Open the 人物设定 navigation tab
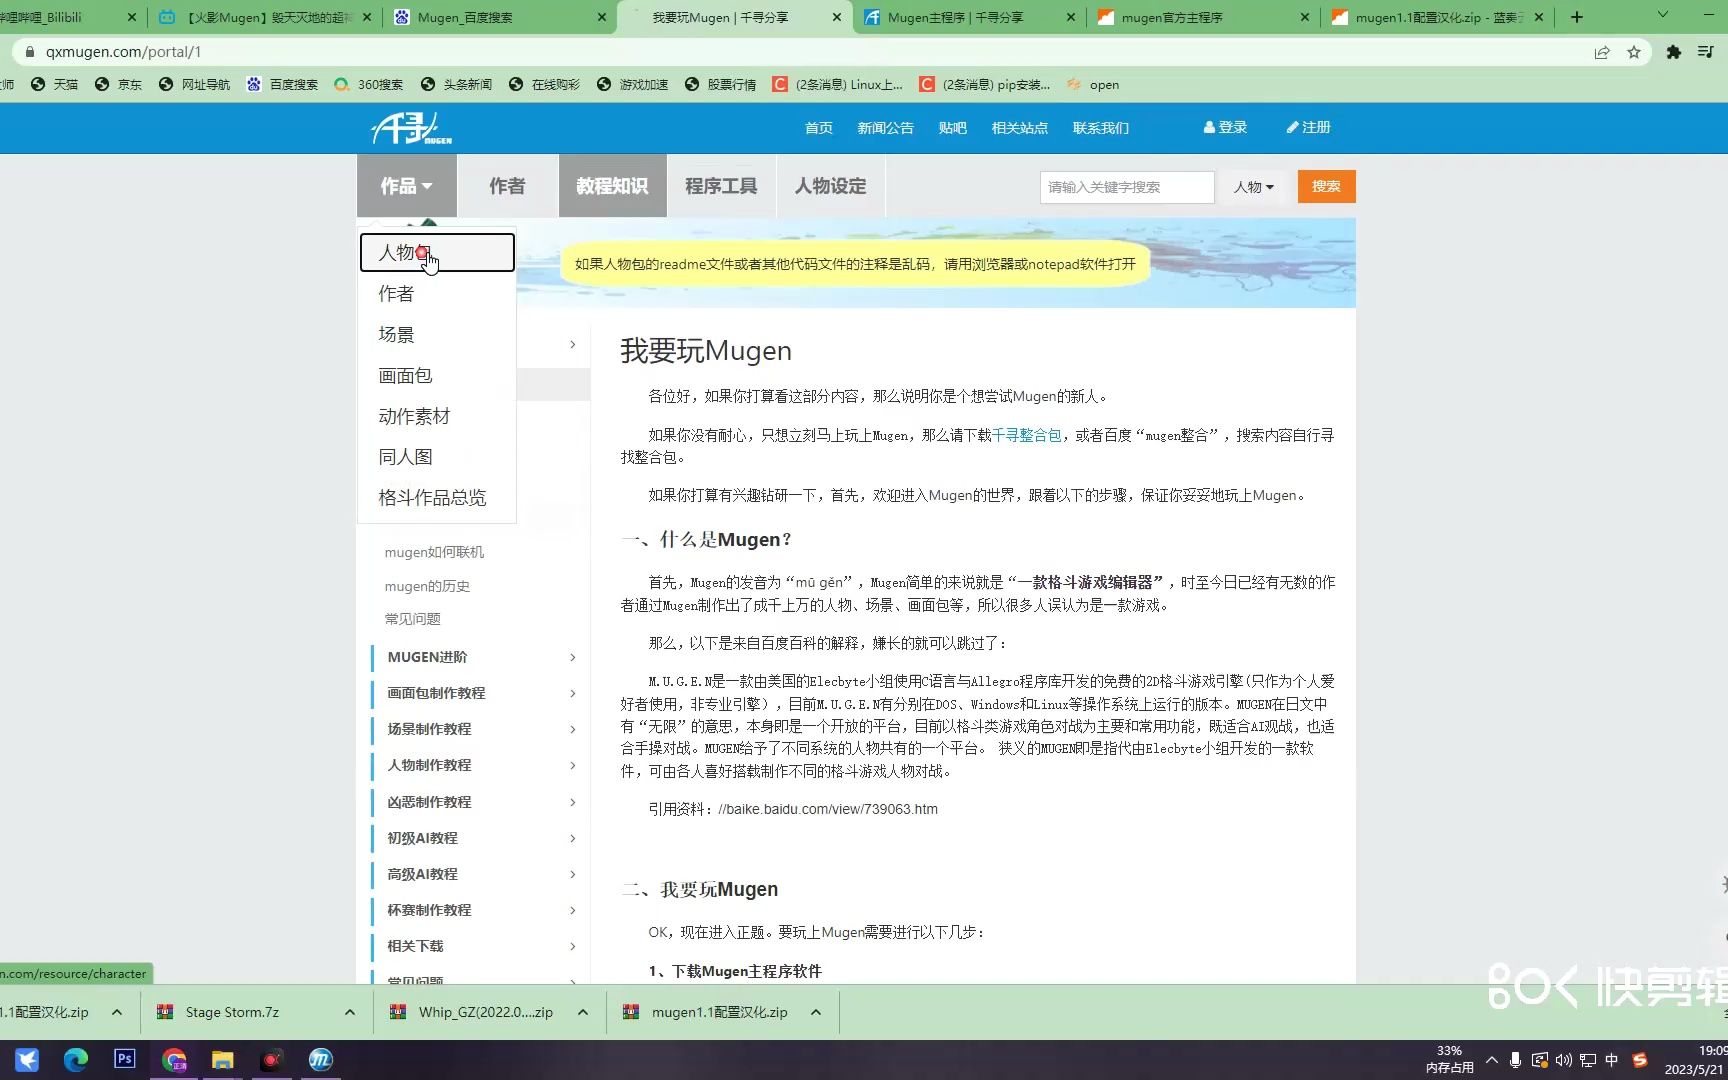Screen dimensions: 1728x1080 click(830, 186)
